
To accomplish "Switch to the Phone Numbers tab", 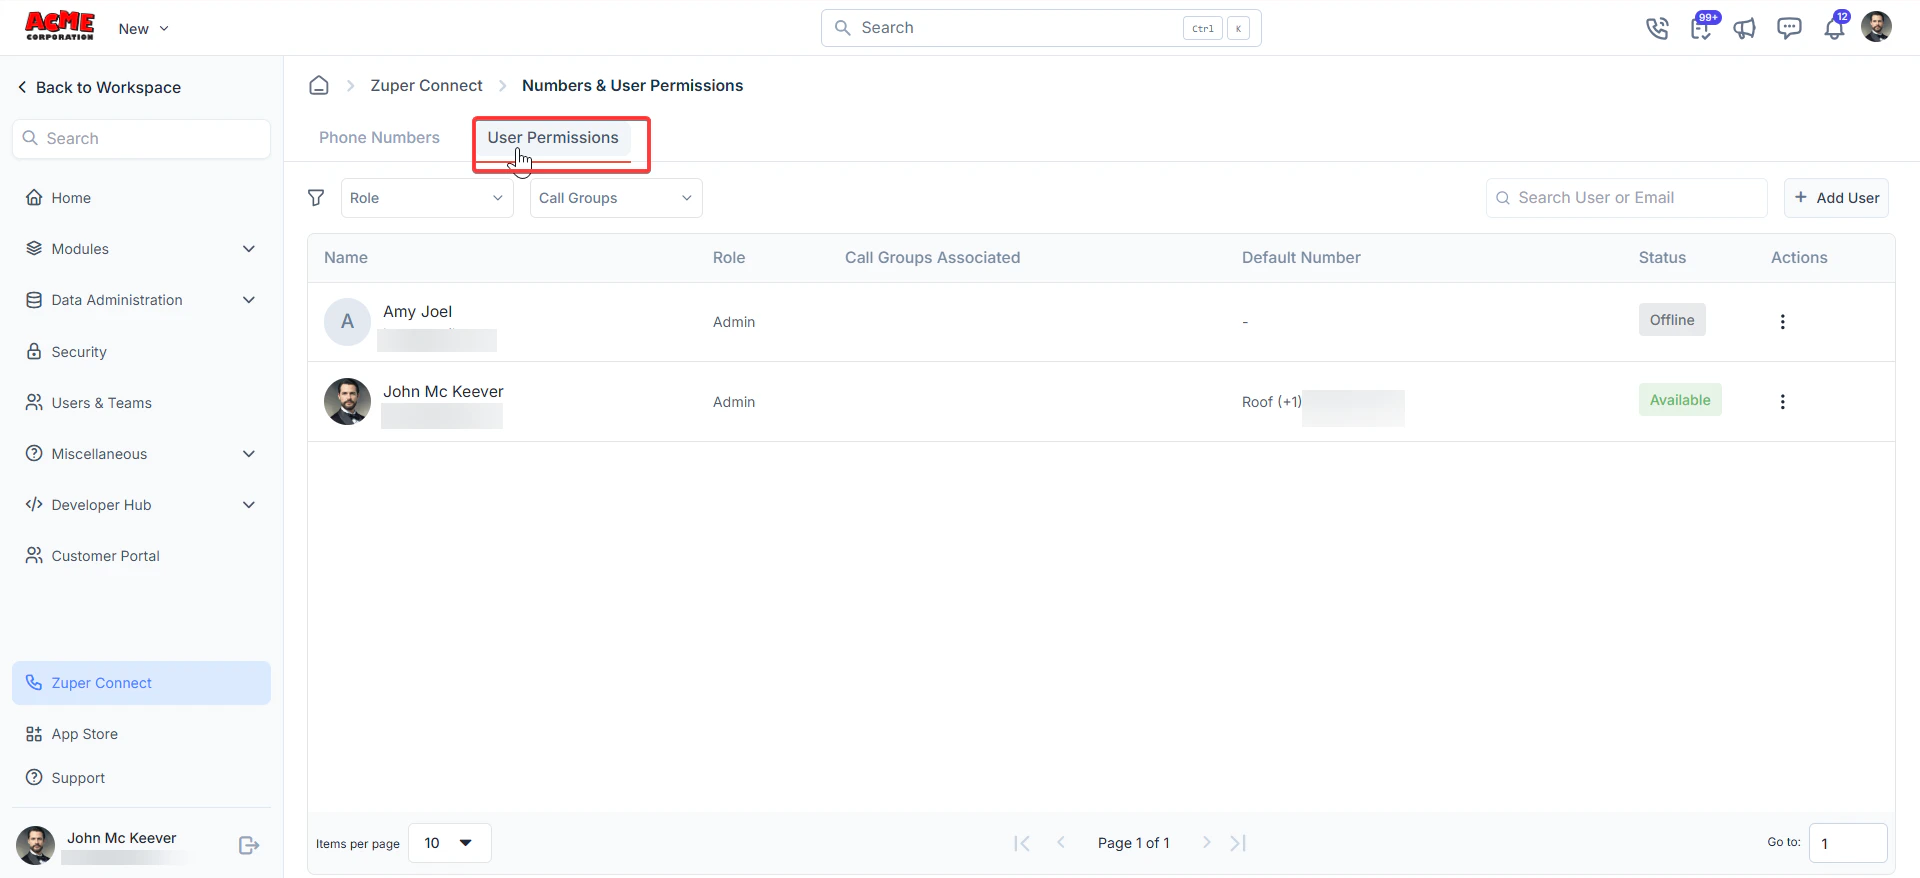I will click(379, 138).
